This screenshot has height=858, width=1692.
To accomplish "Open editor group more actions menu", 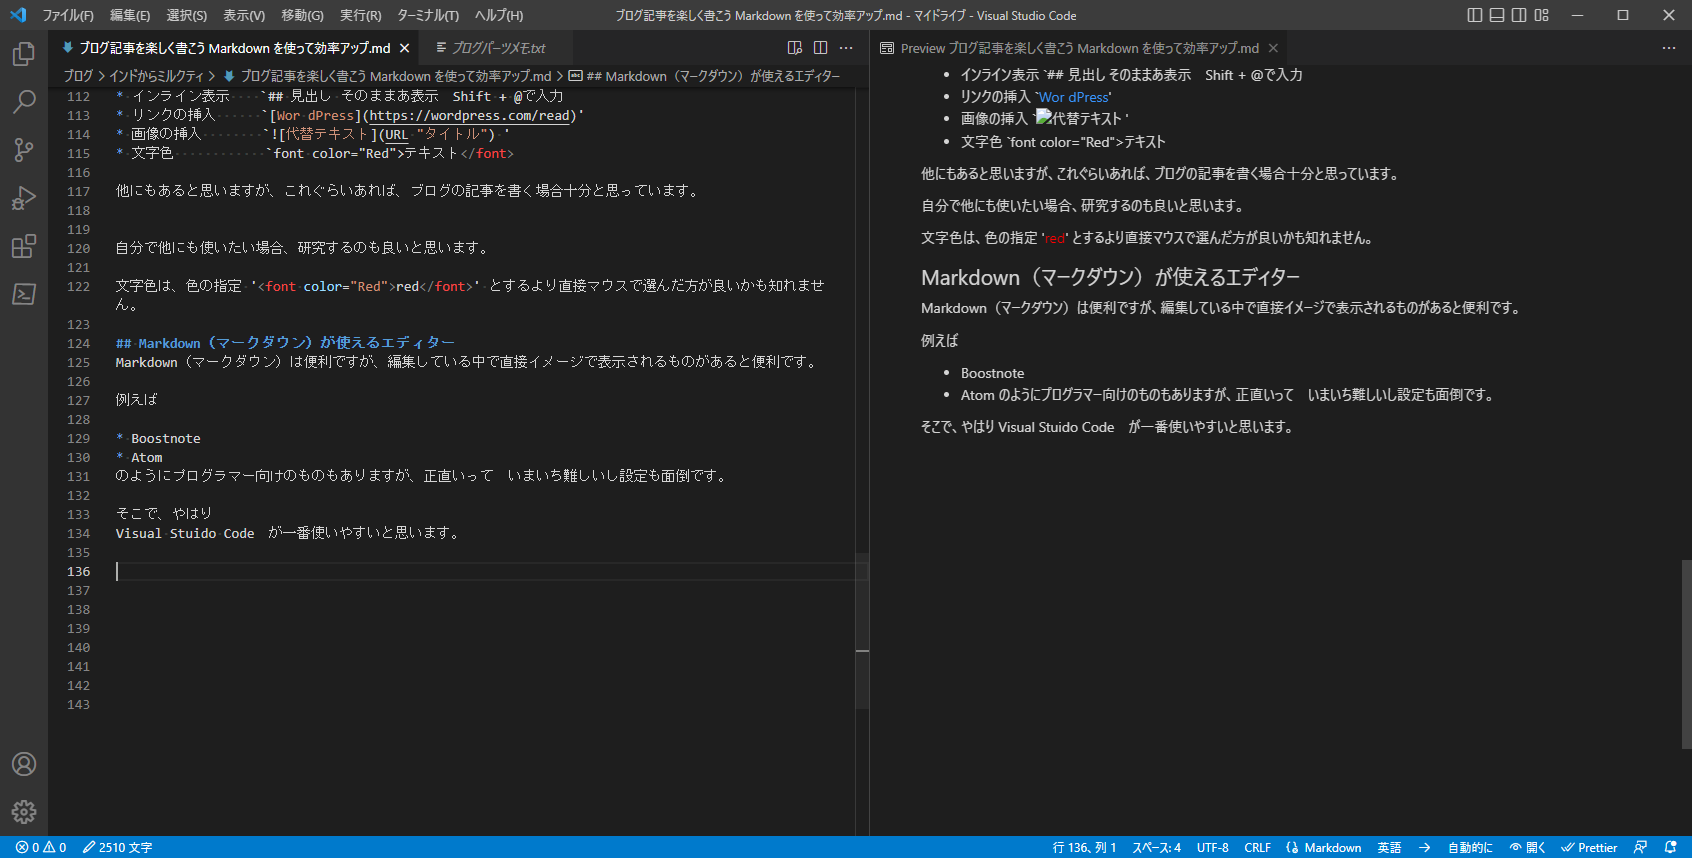I will [847, 48].
